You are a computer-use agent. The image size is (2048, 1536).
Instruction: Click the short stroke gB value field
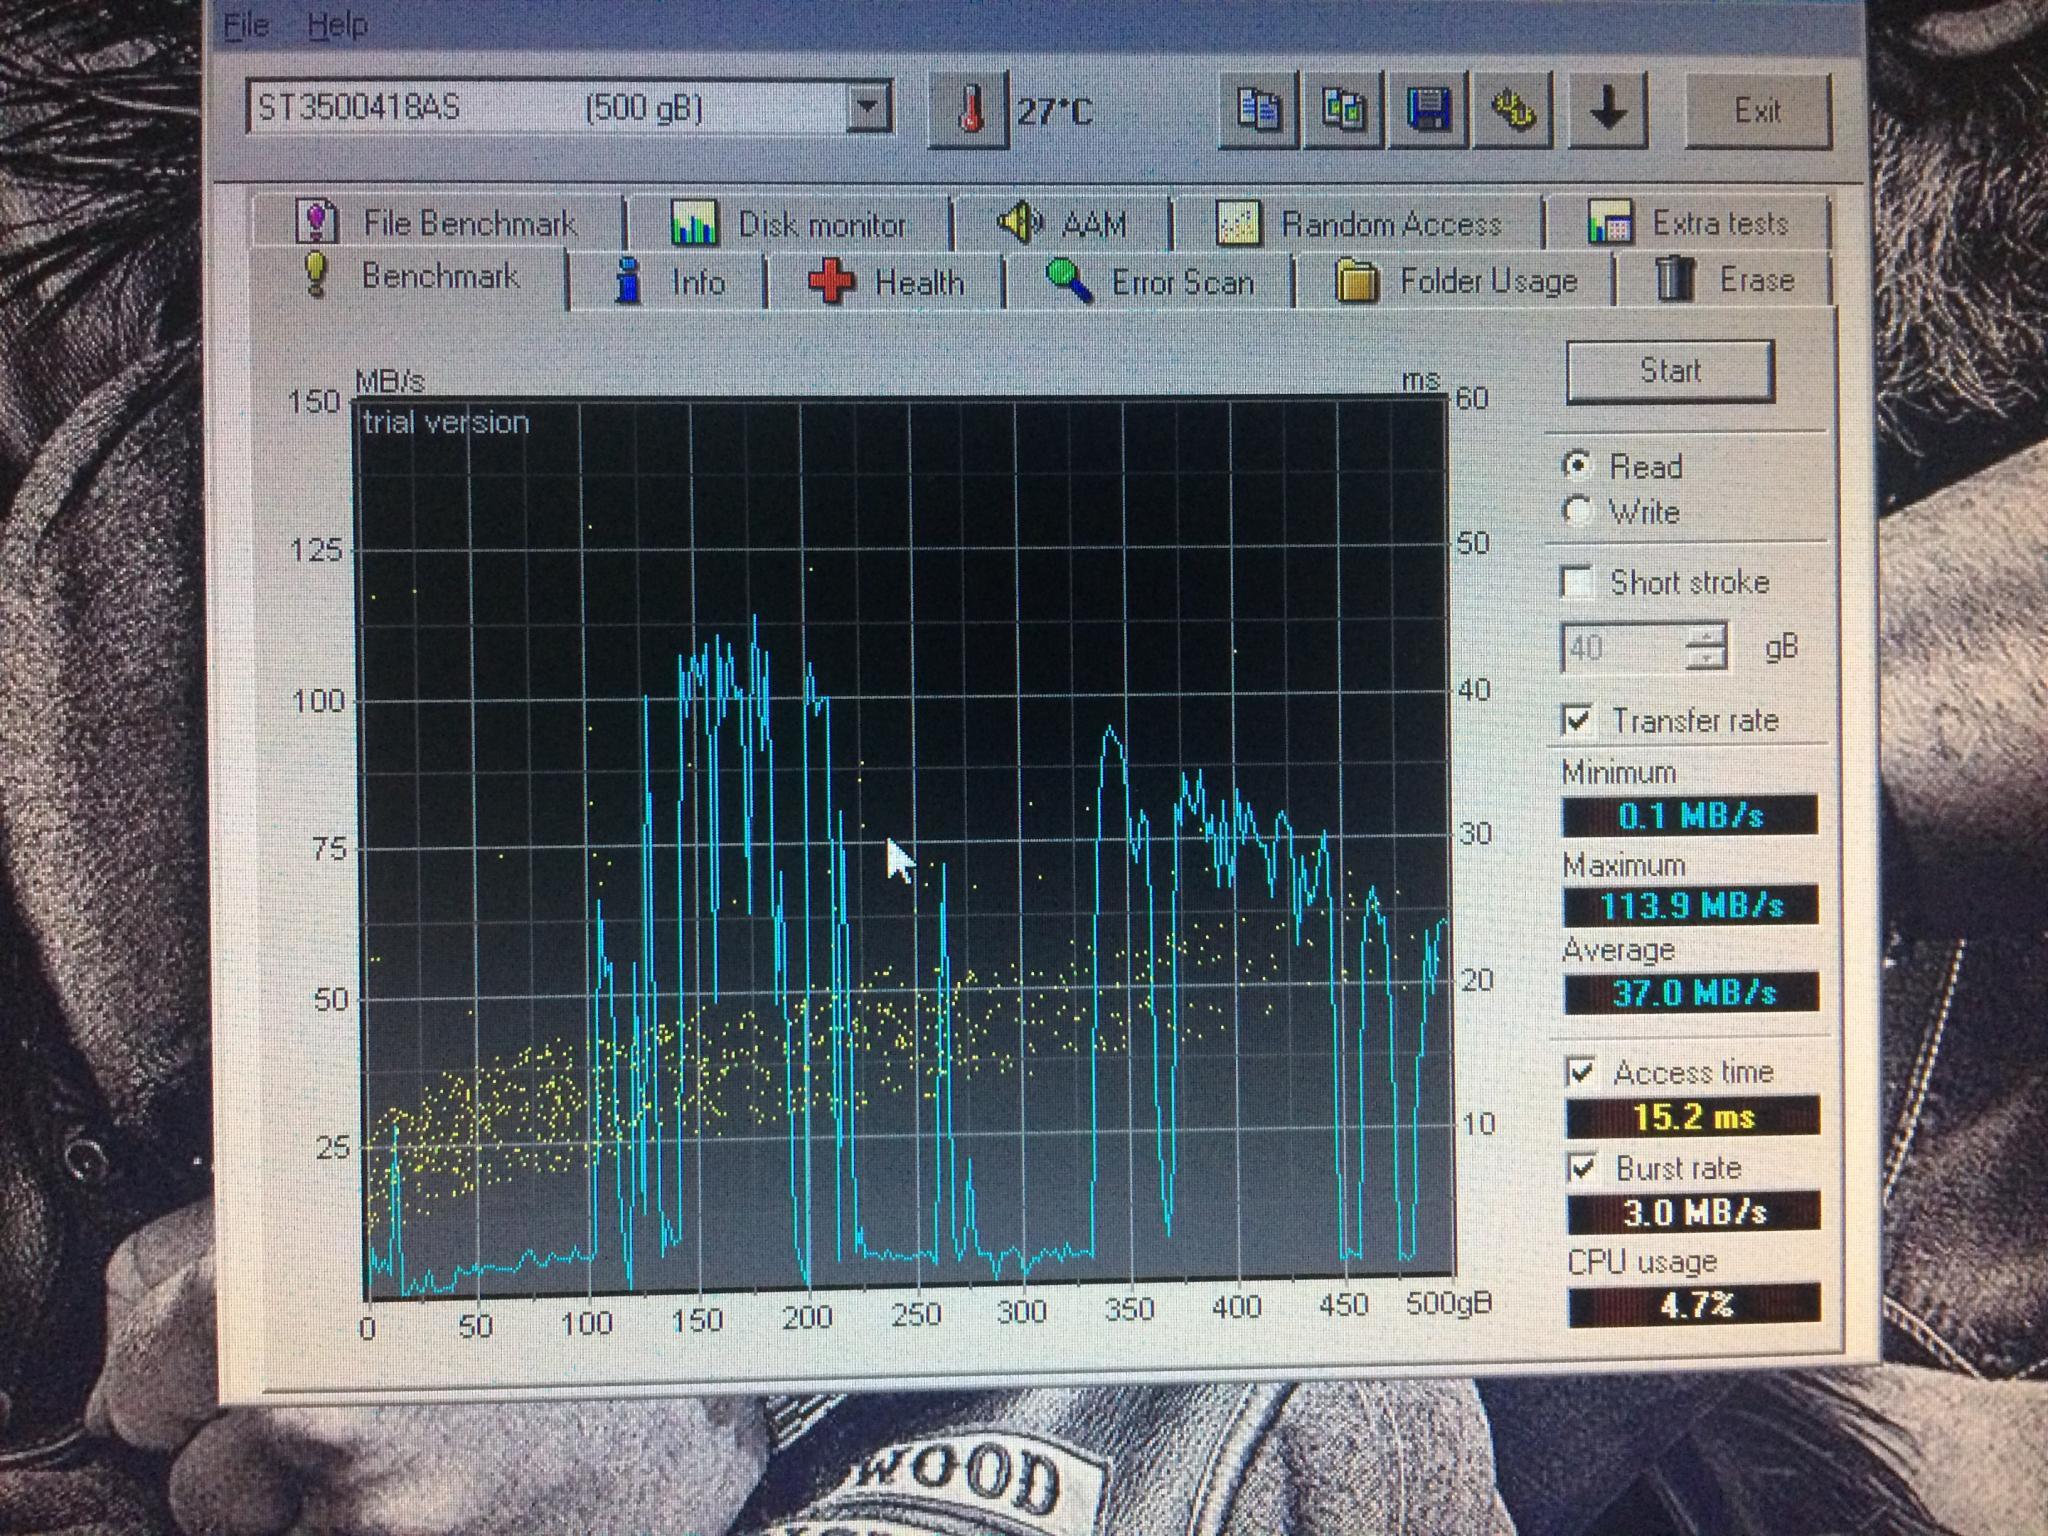1624,648
